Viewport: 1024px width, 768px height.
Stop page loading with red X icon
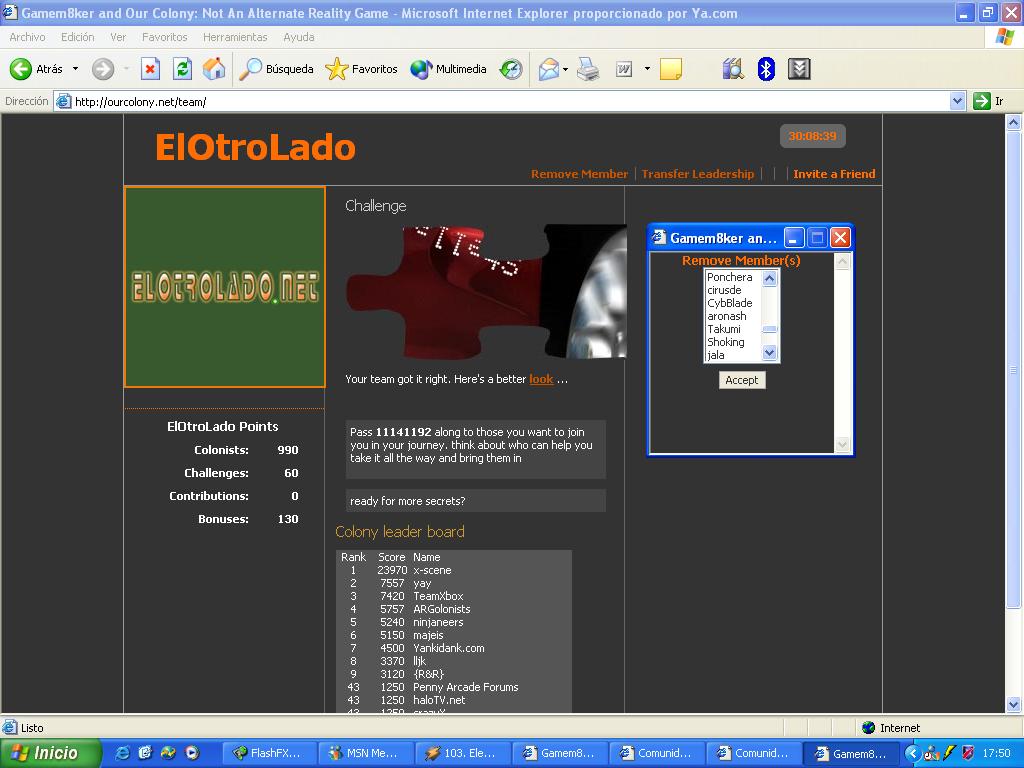[x=150, y=69]
